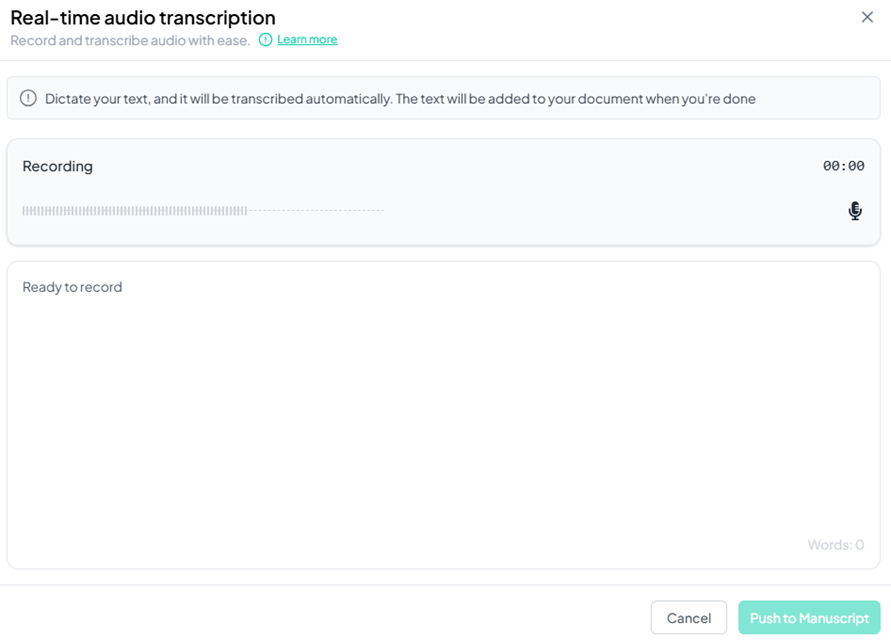Click the dictation instructions banner text
Viewport: 891px width, 640px height.
(400, 99)
